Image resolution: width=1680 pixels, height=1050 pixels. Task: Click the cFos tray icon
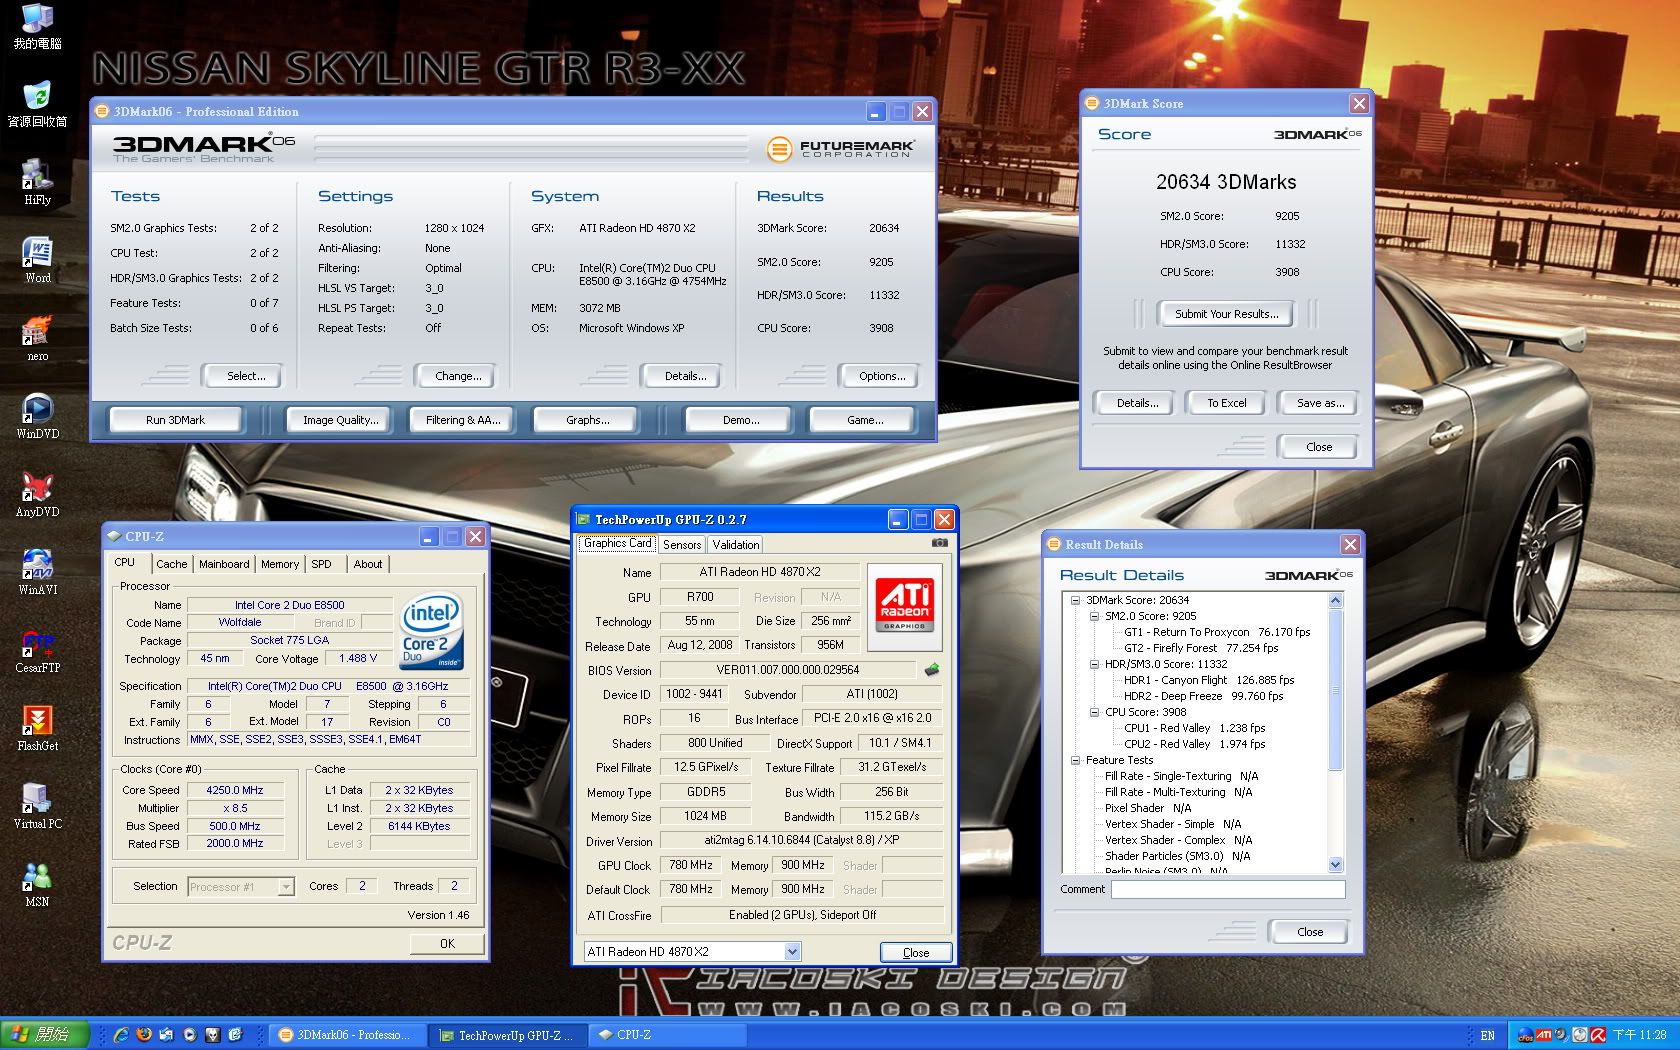point(1526,1035)
